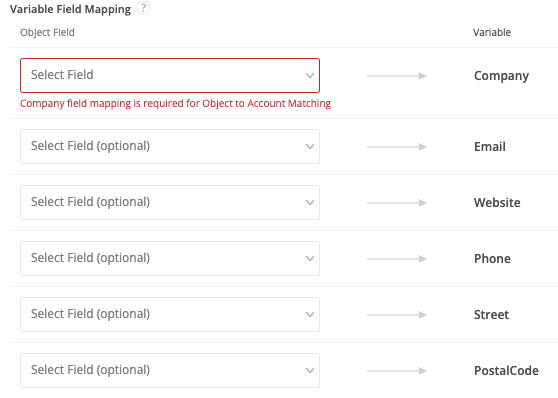Click chevron arrow in Street dropdown
558x398 pixels.
[310, 314]
